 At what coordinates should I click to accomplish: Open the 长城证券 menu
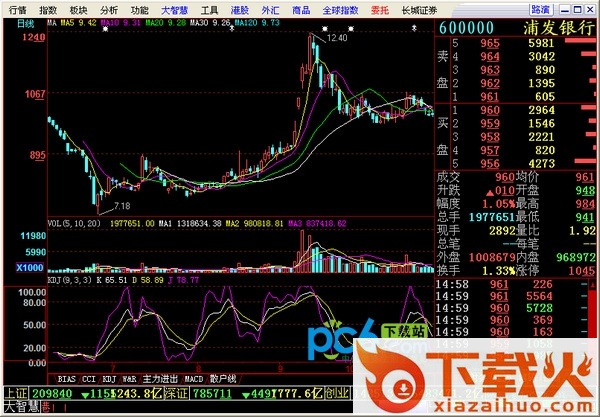click(x=419, y=10)
